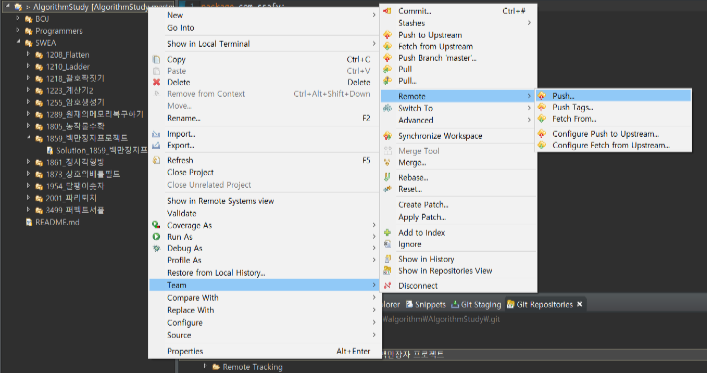Click the Disconnect icon
Image resolution: width=707 pixels, height=373 pixels.
tap(387, 286)
